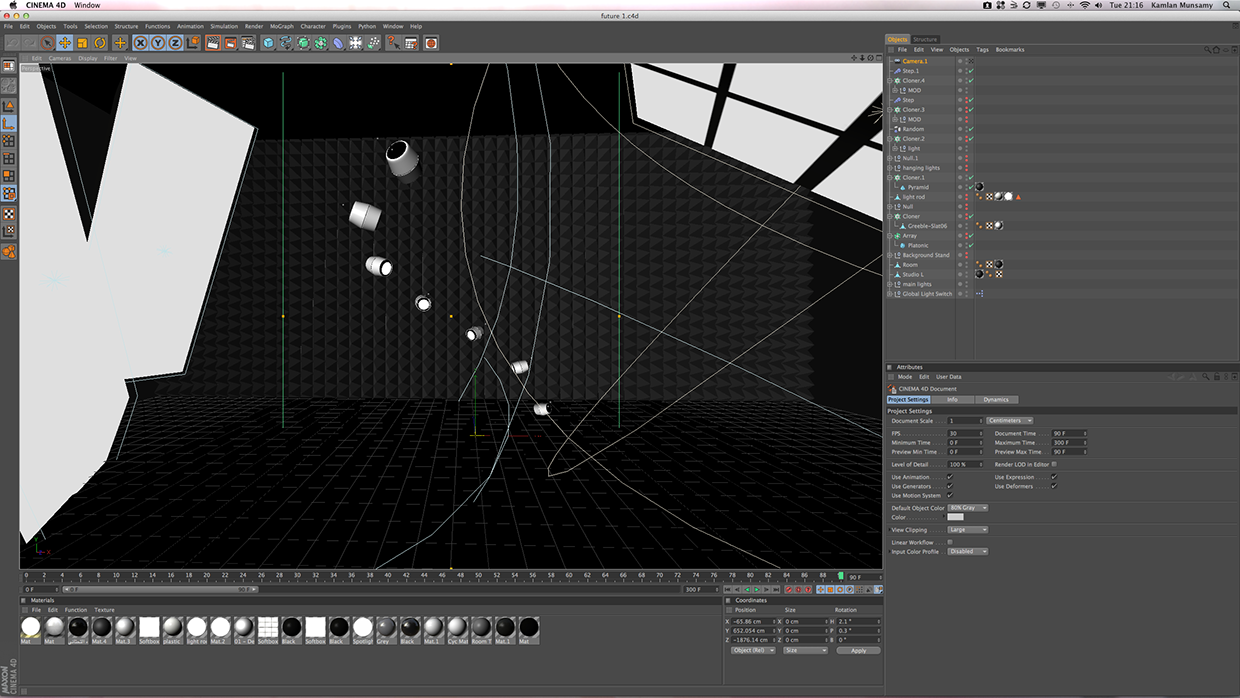Open the Array modeling objects icon
The height and width of the screenshot is (698, 1240).
(x=321, y=43)
